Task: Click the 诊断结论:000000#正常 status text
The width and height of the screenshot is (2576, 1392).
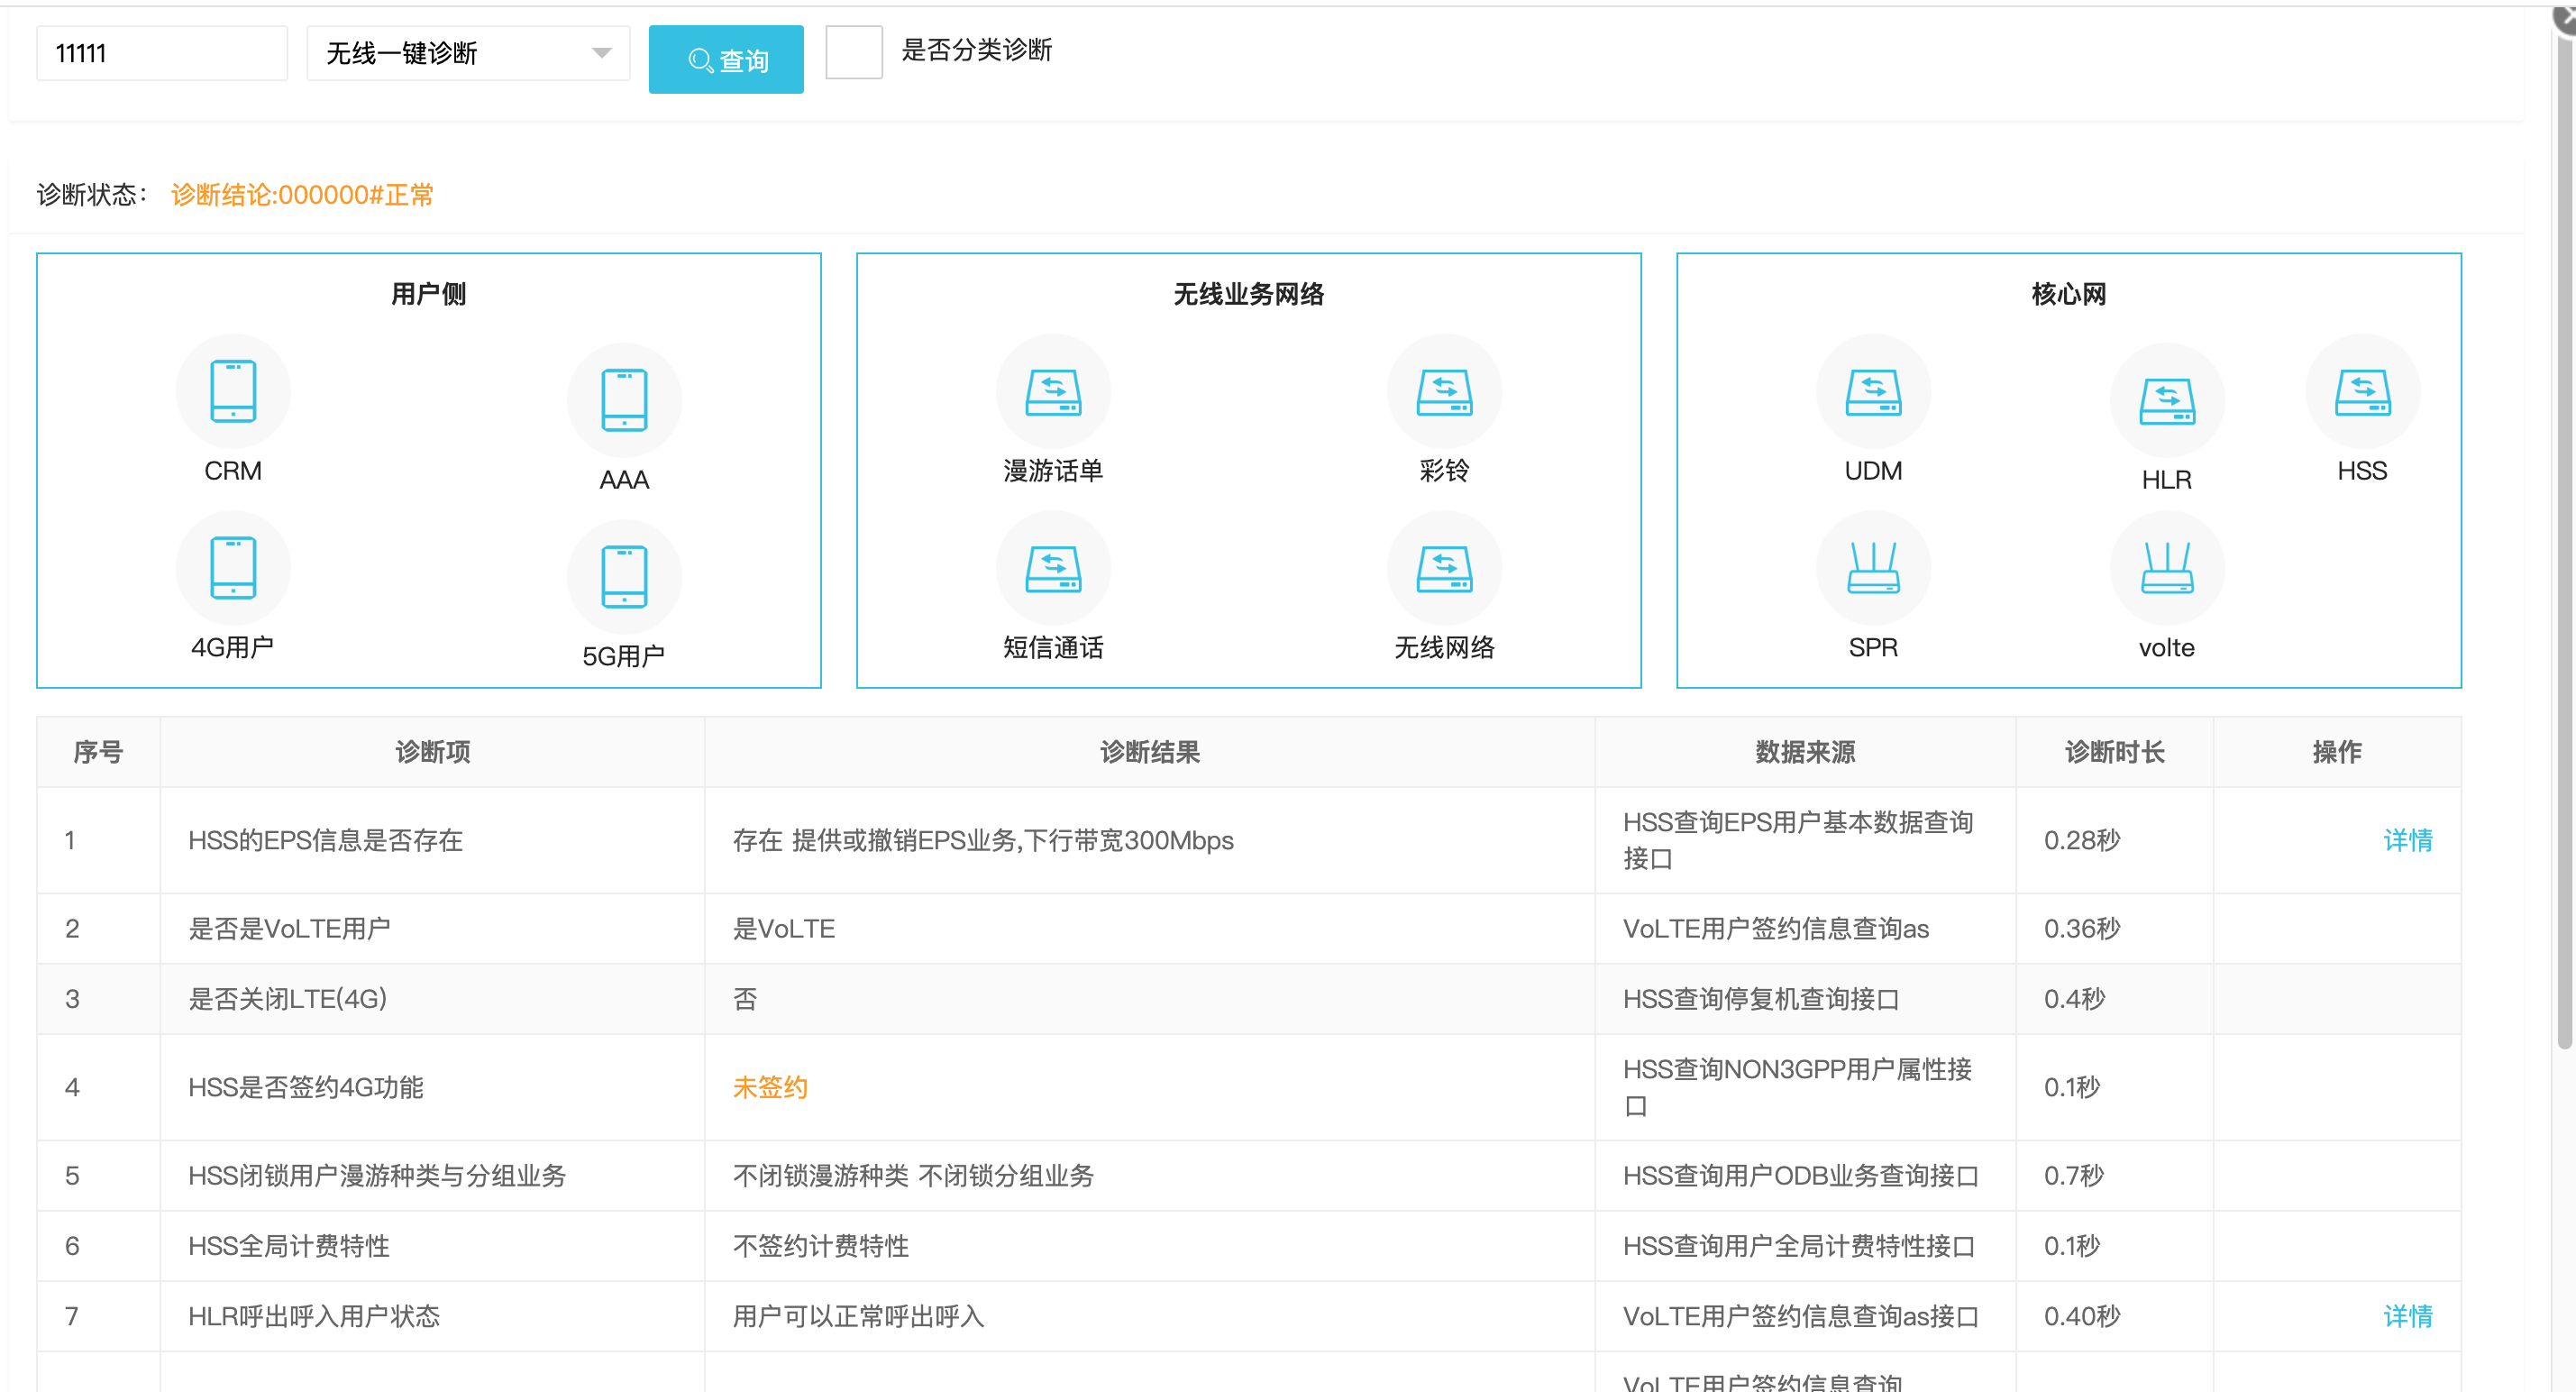Action: pos(302,194)
